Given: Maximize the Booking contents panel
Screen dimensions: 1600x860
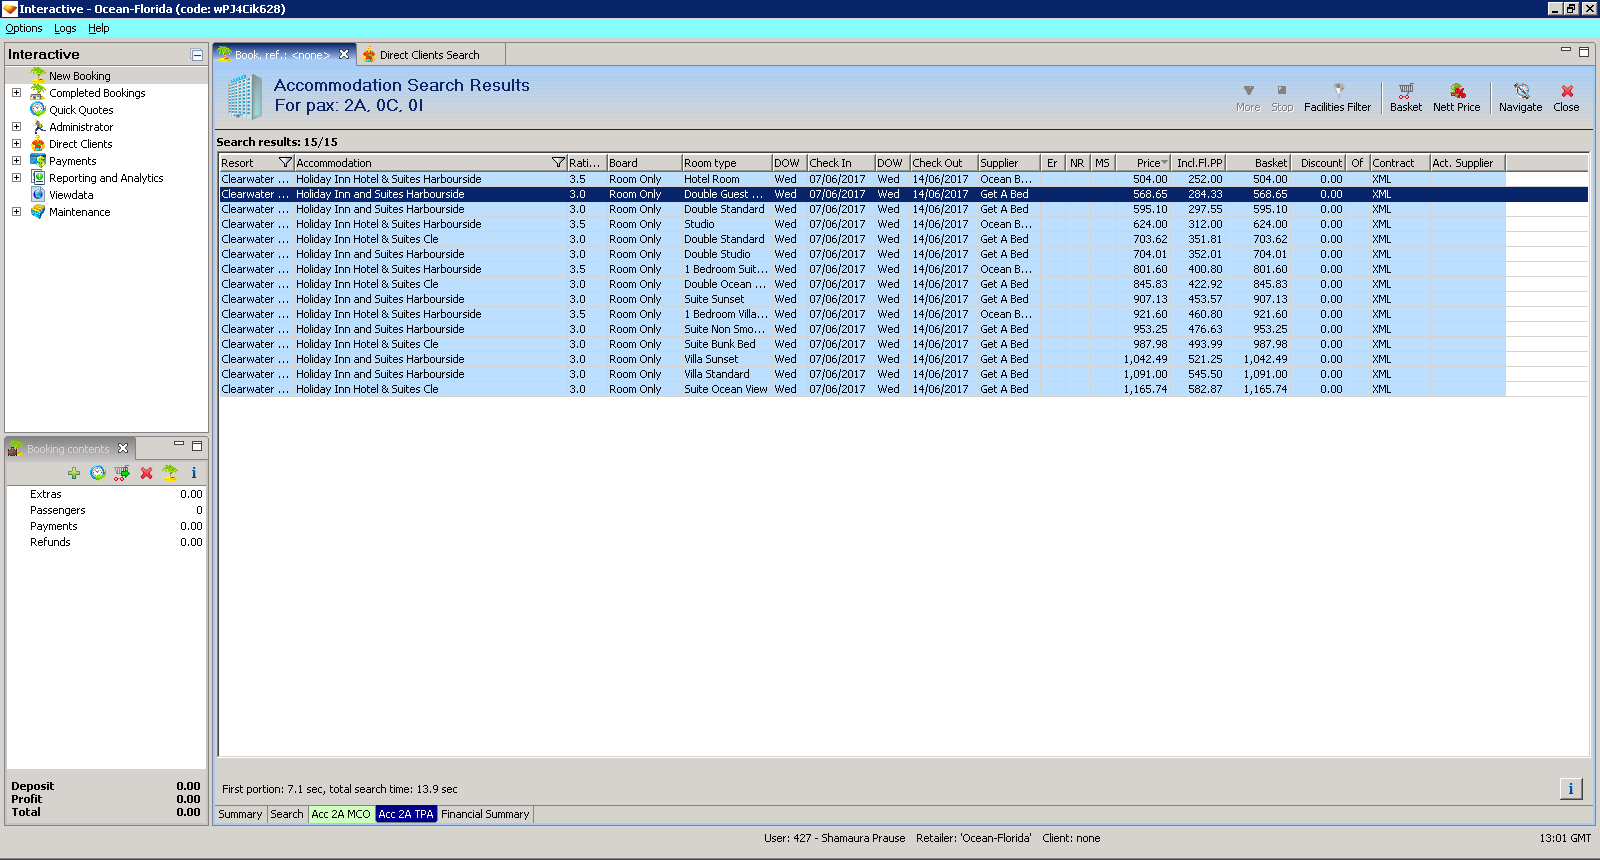Looking at the screenshot, I should coord(197,445).
